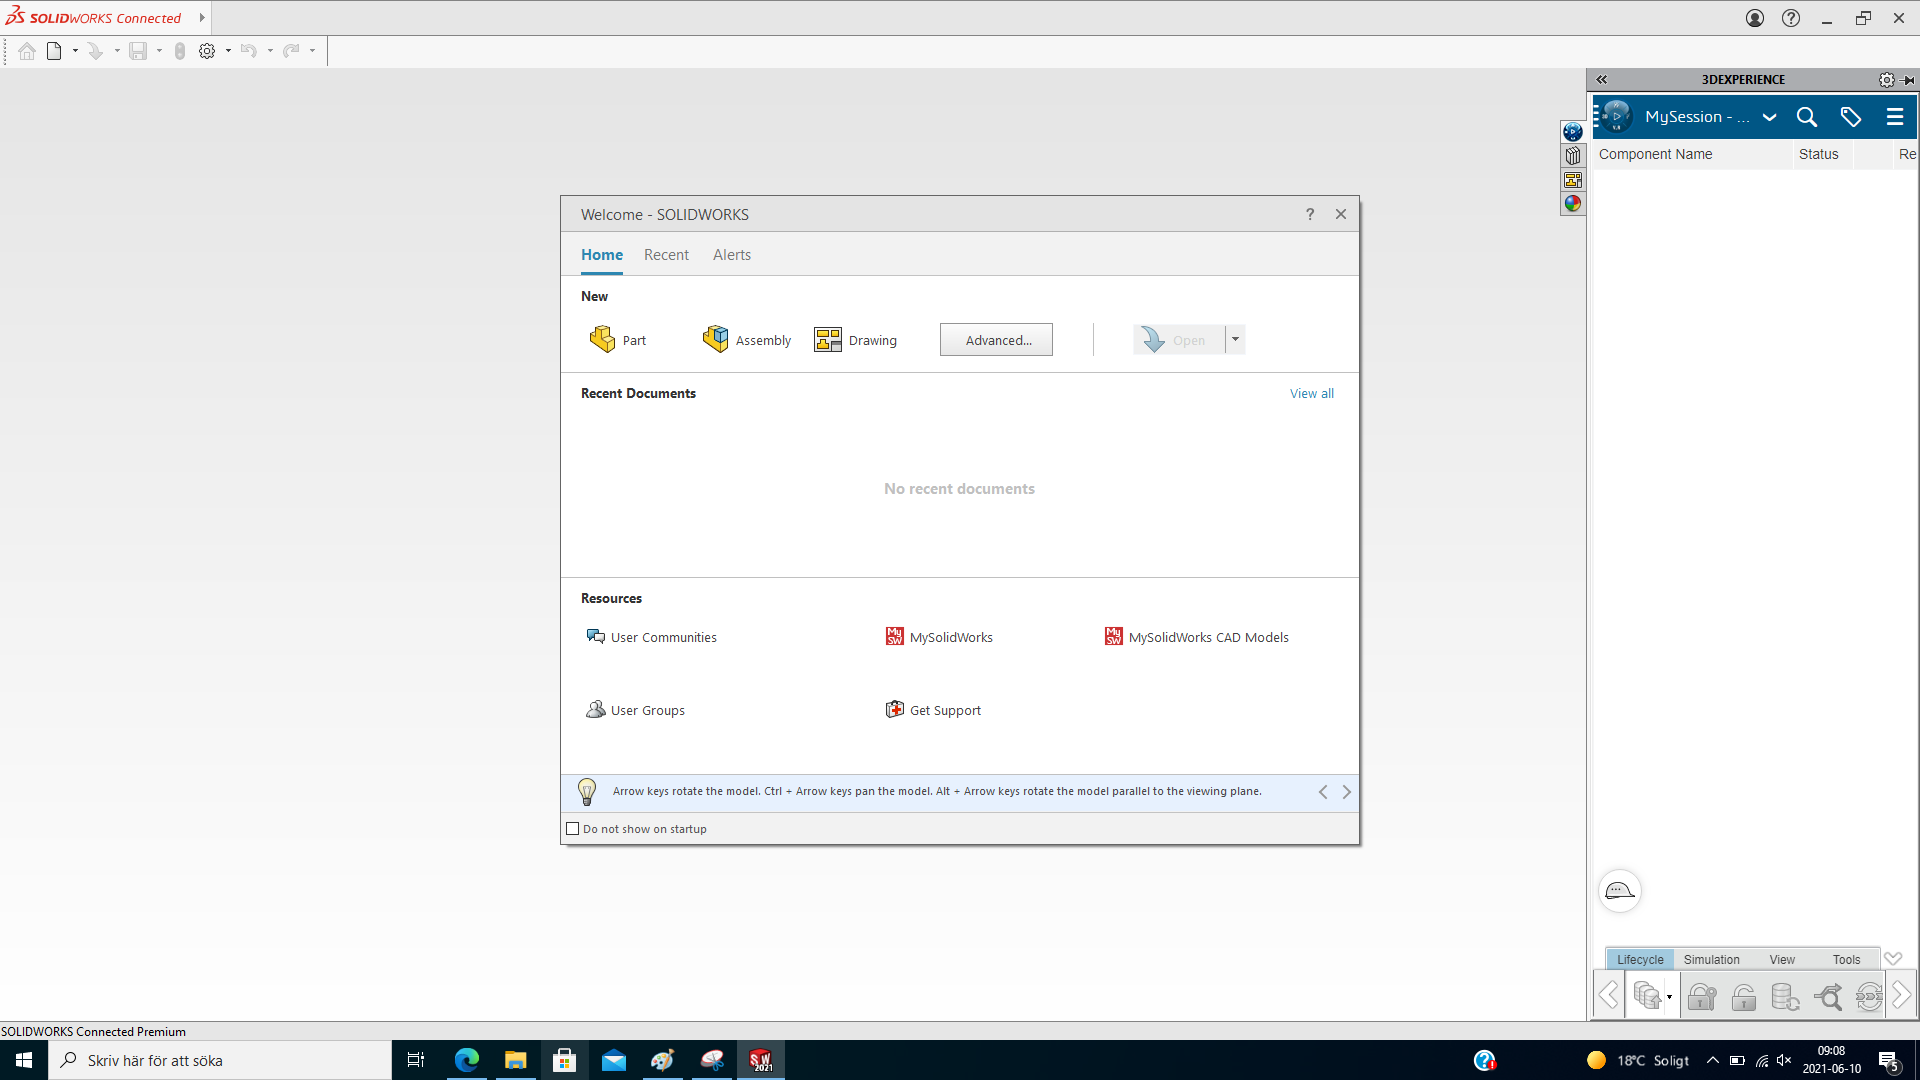
Task: Switch to the Recent tab
Action: point(666,255)
